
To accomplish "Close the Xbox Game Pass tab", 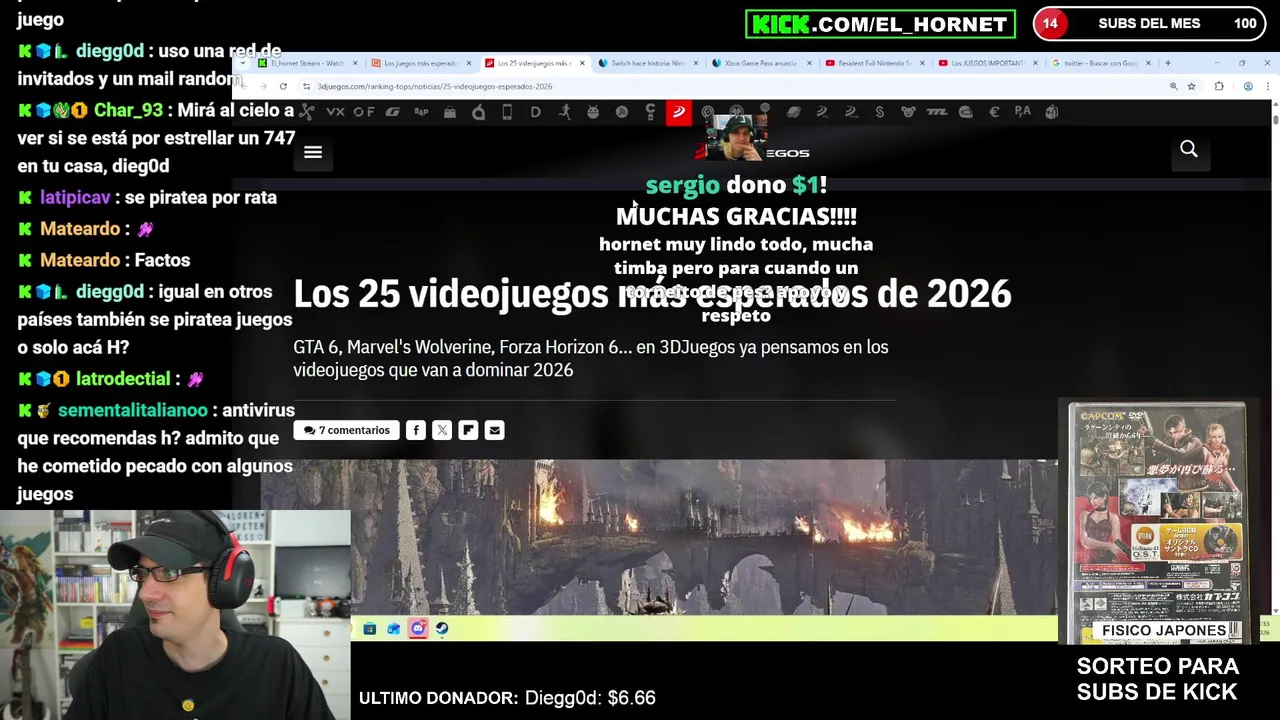I will point(808,63).
